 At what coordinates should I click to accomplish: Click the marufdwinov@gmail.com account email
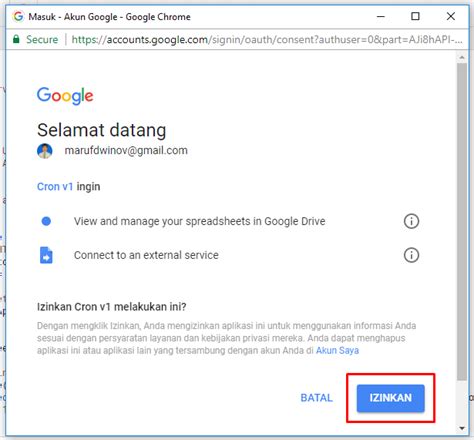[x=126, y=151]
